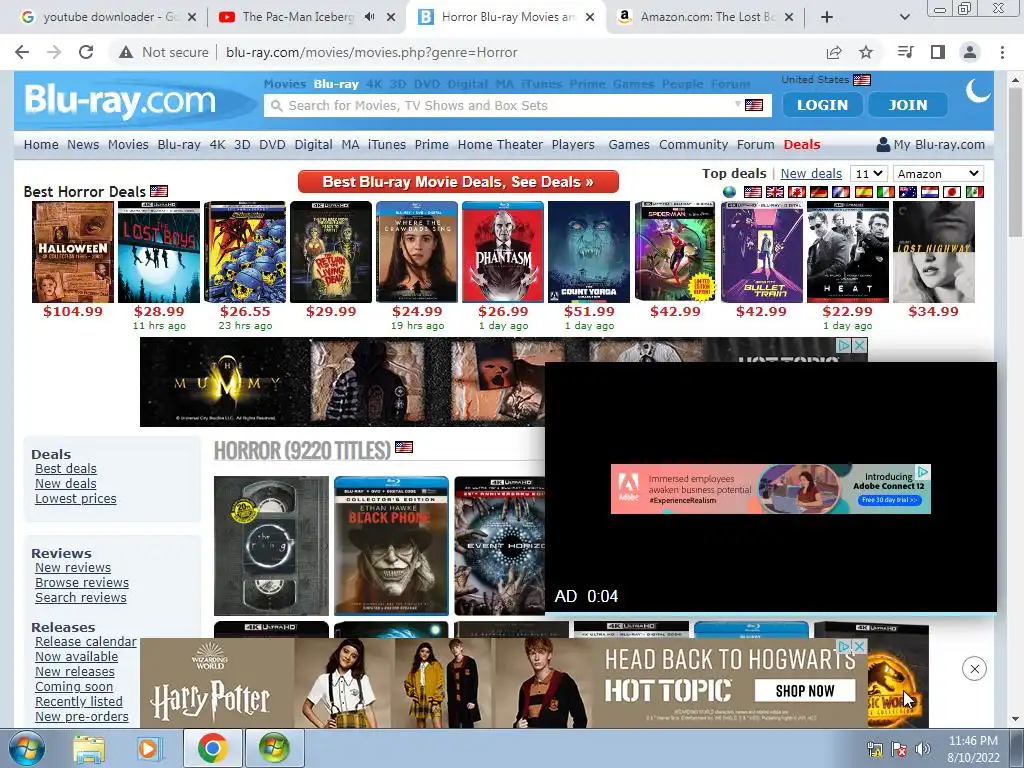The height and width of the screenshot is (768, 1024).
Task: Open the Lost Boys deal cover
Action: tap(159, 252)
